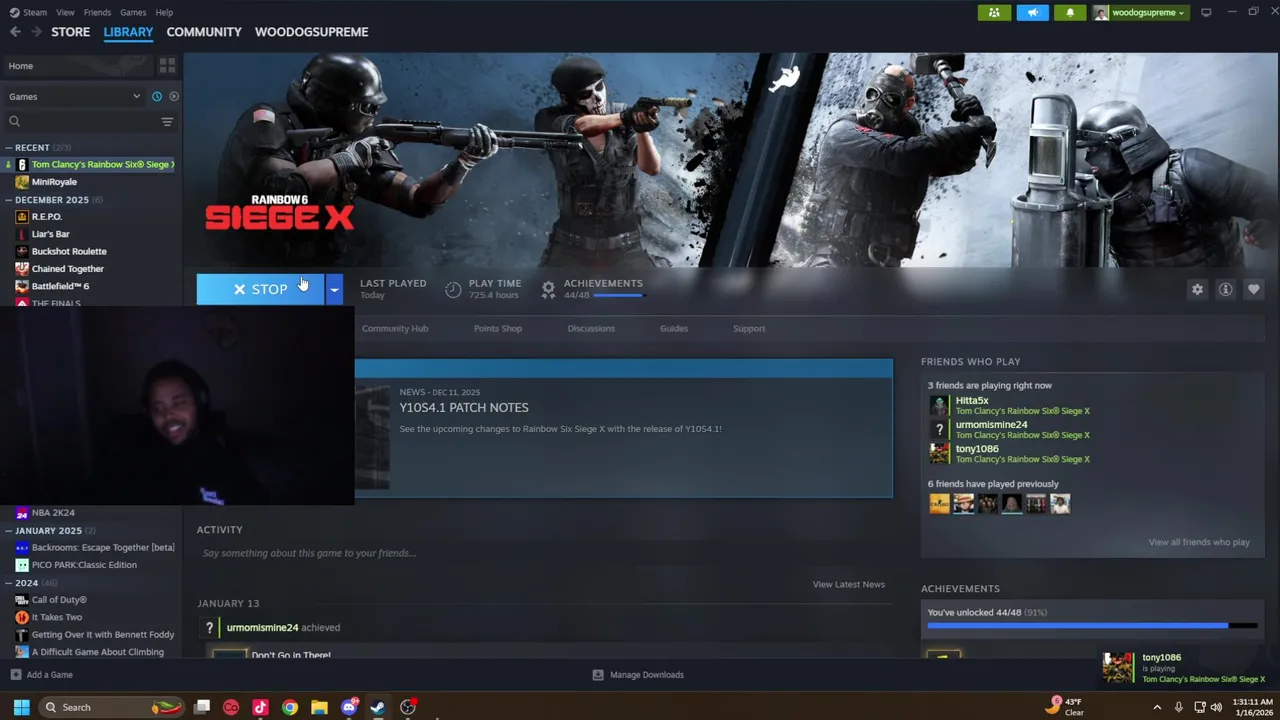The height and width of the screenshot is (720, 1280).
Task: Go forward with the navigation arrow
Action: point(37,32)
